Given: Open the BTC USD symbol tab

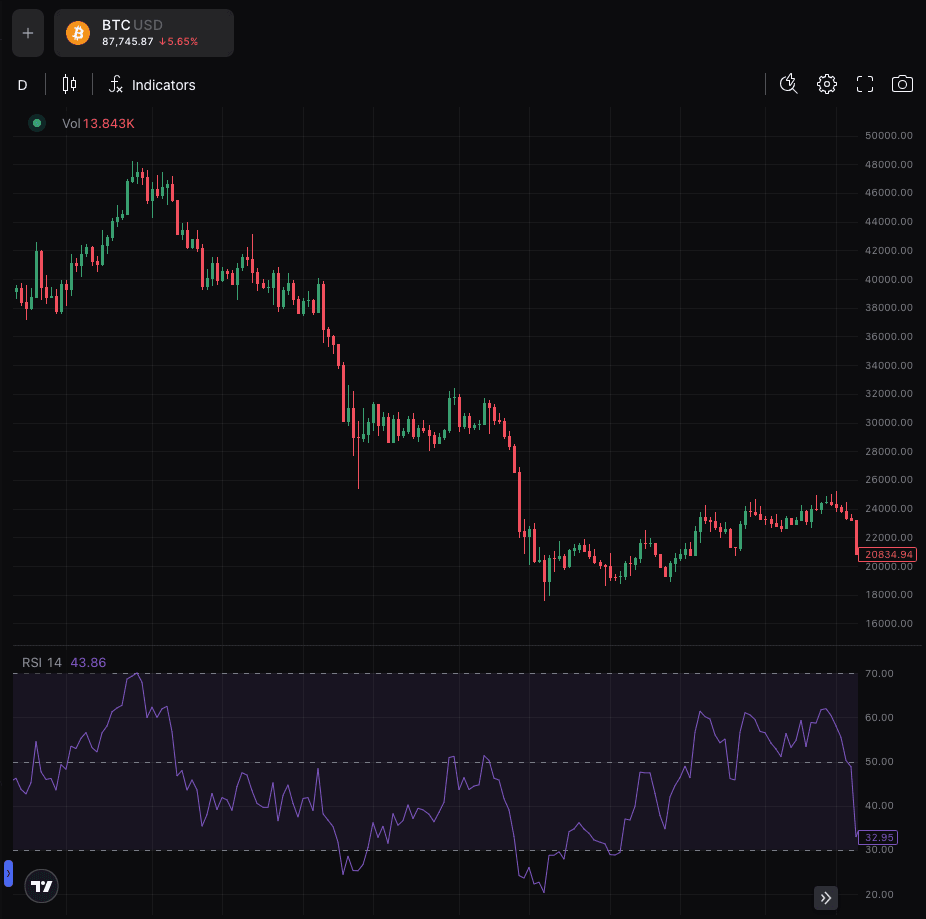Looking at the screenshot, I should point(144,33).
